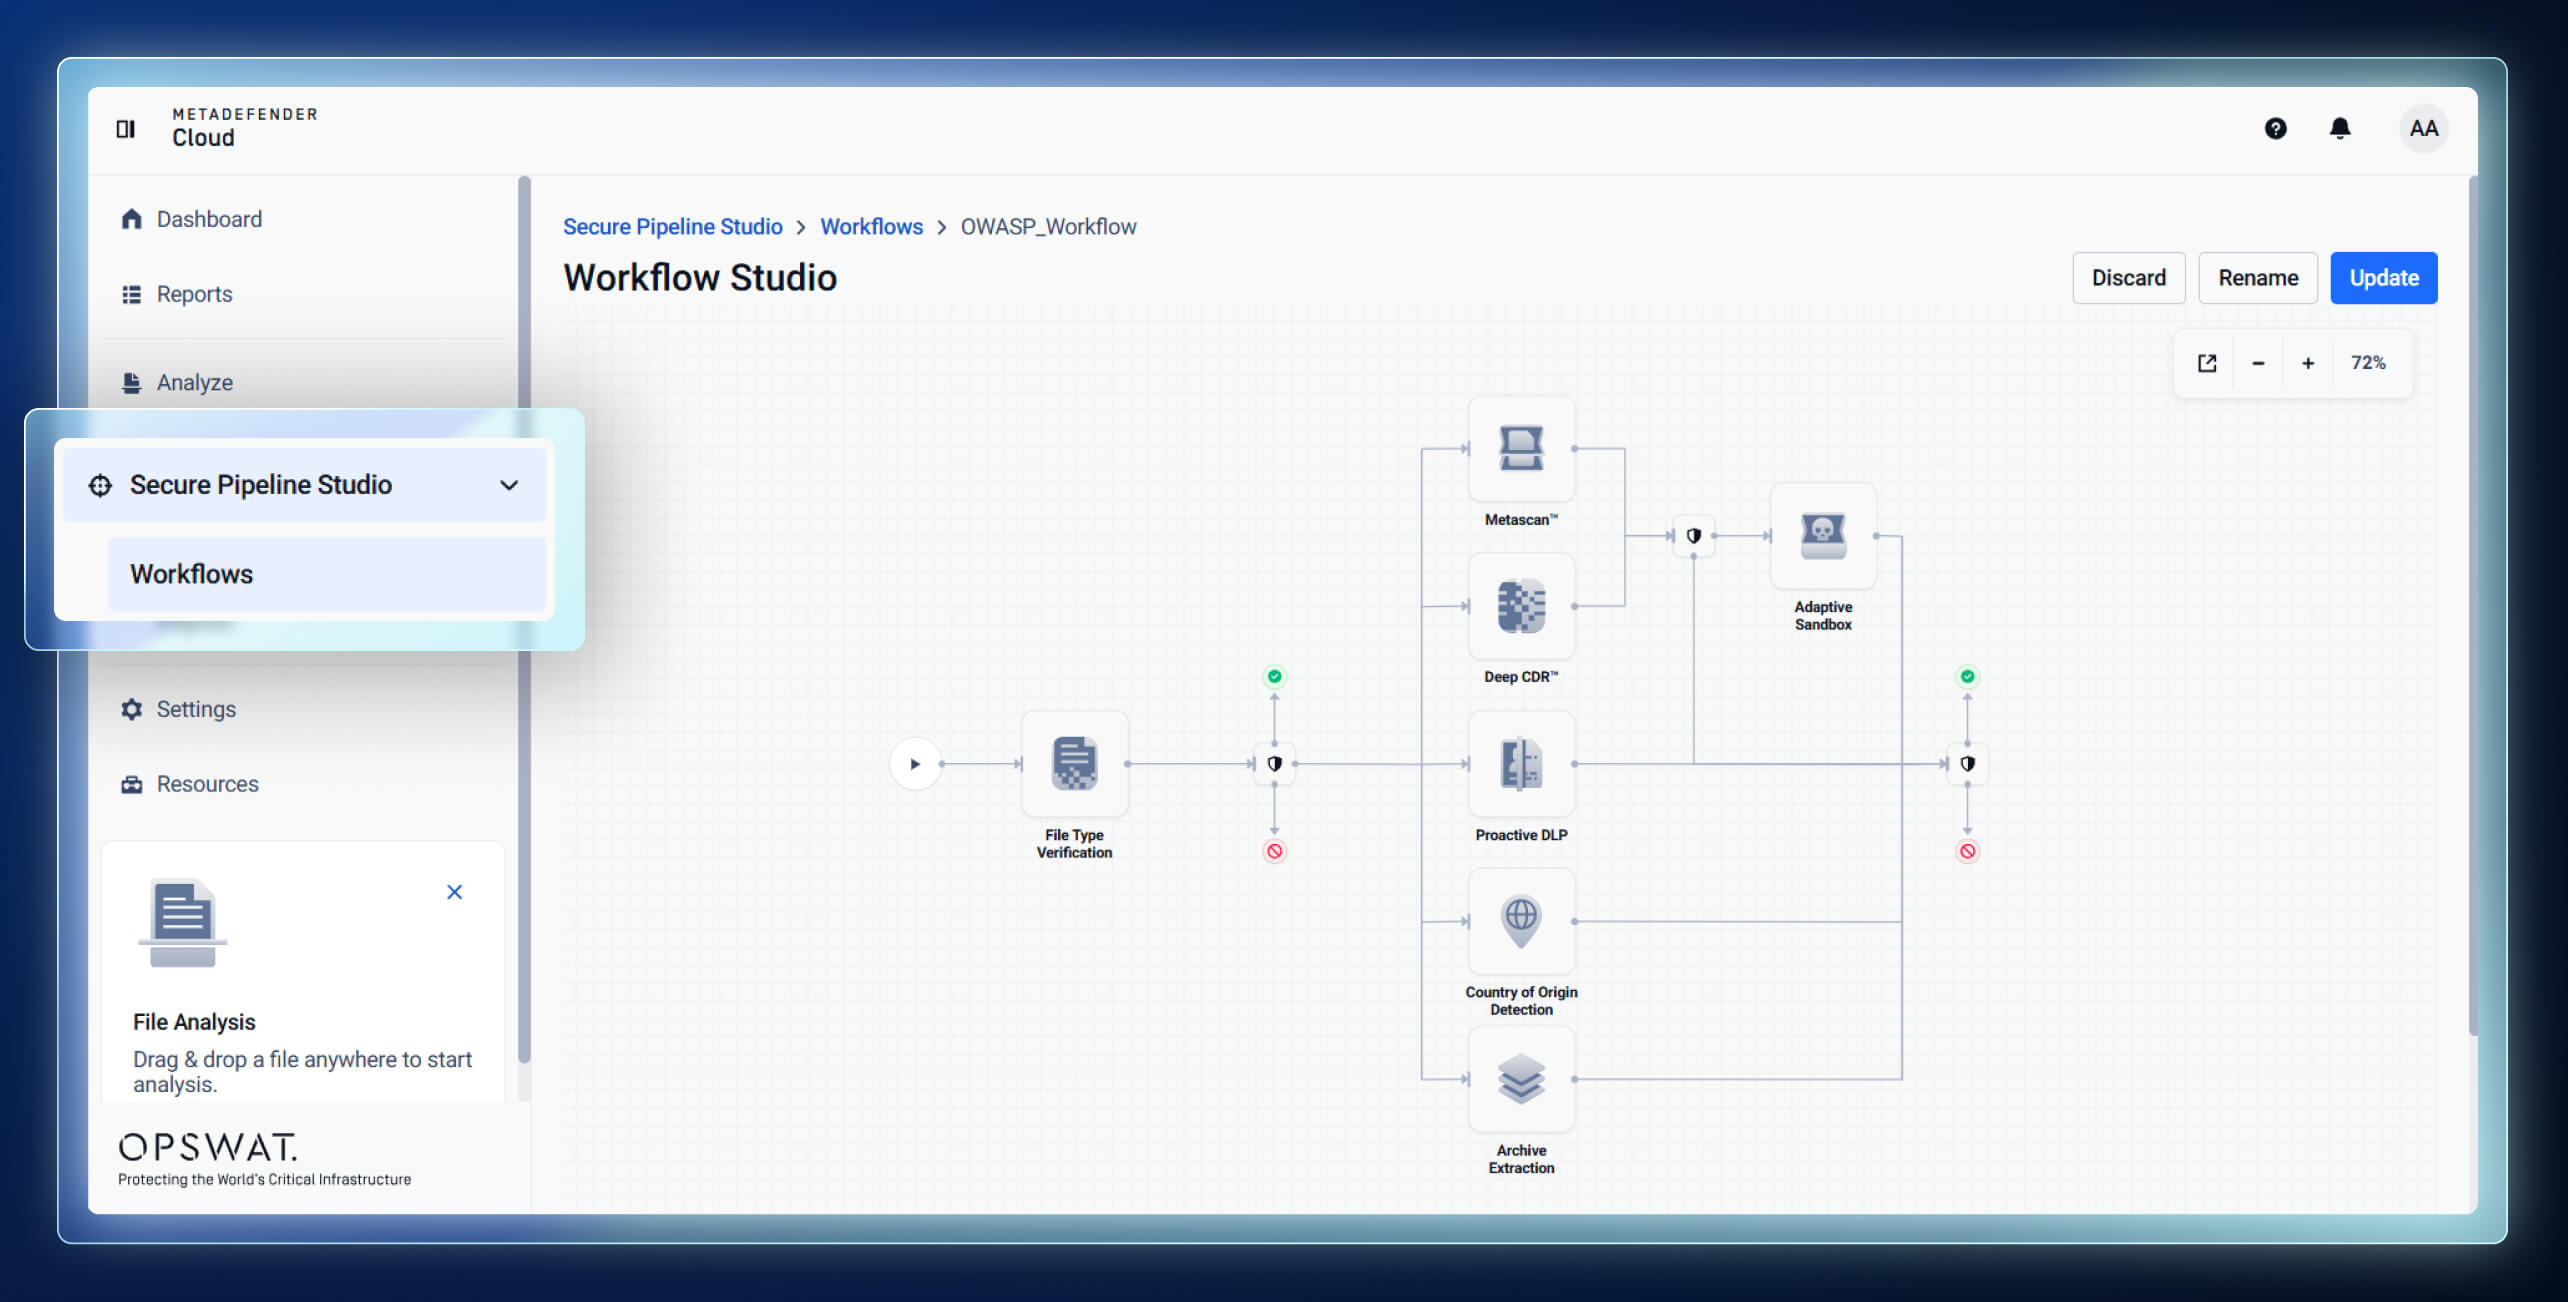Close the File Analysis card
The image size is (2568, 1302).
(454, 891)
